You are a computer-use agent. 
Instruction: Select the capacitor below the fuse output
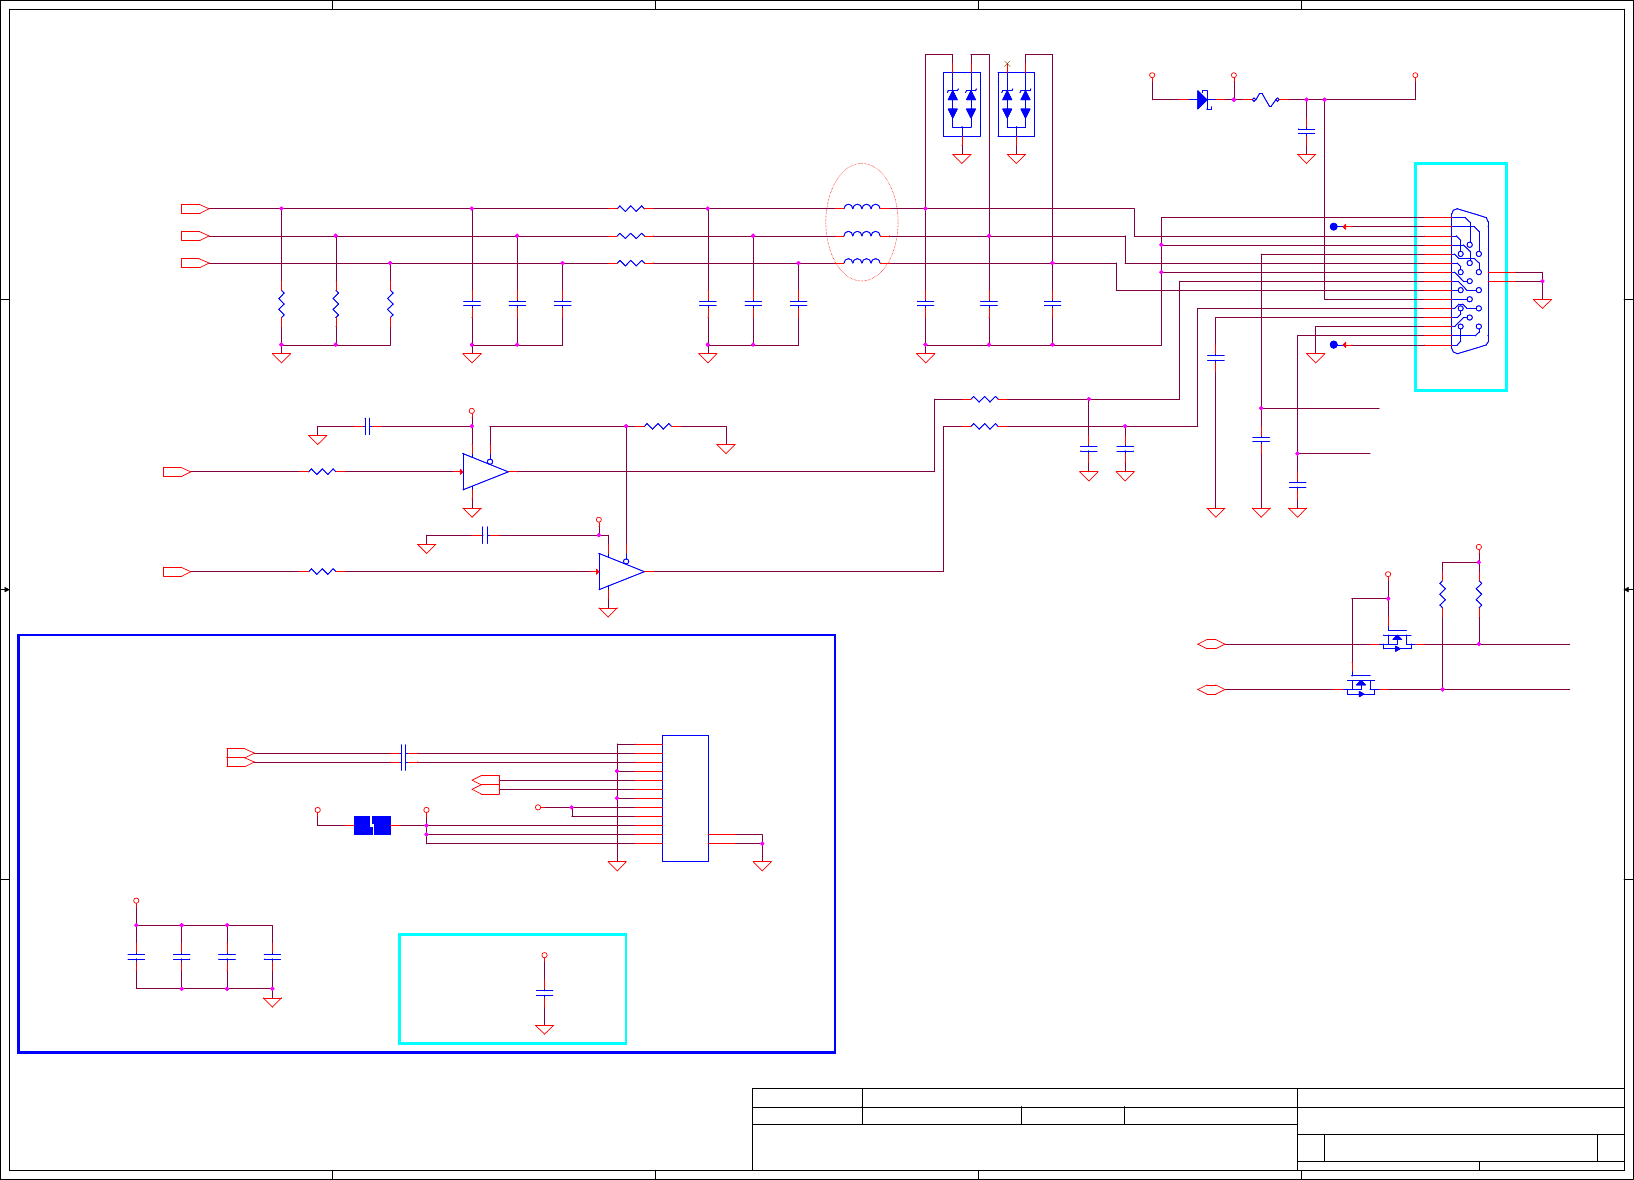click(1306, 130)
